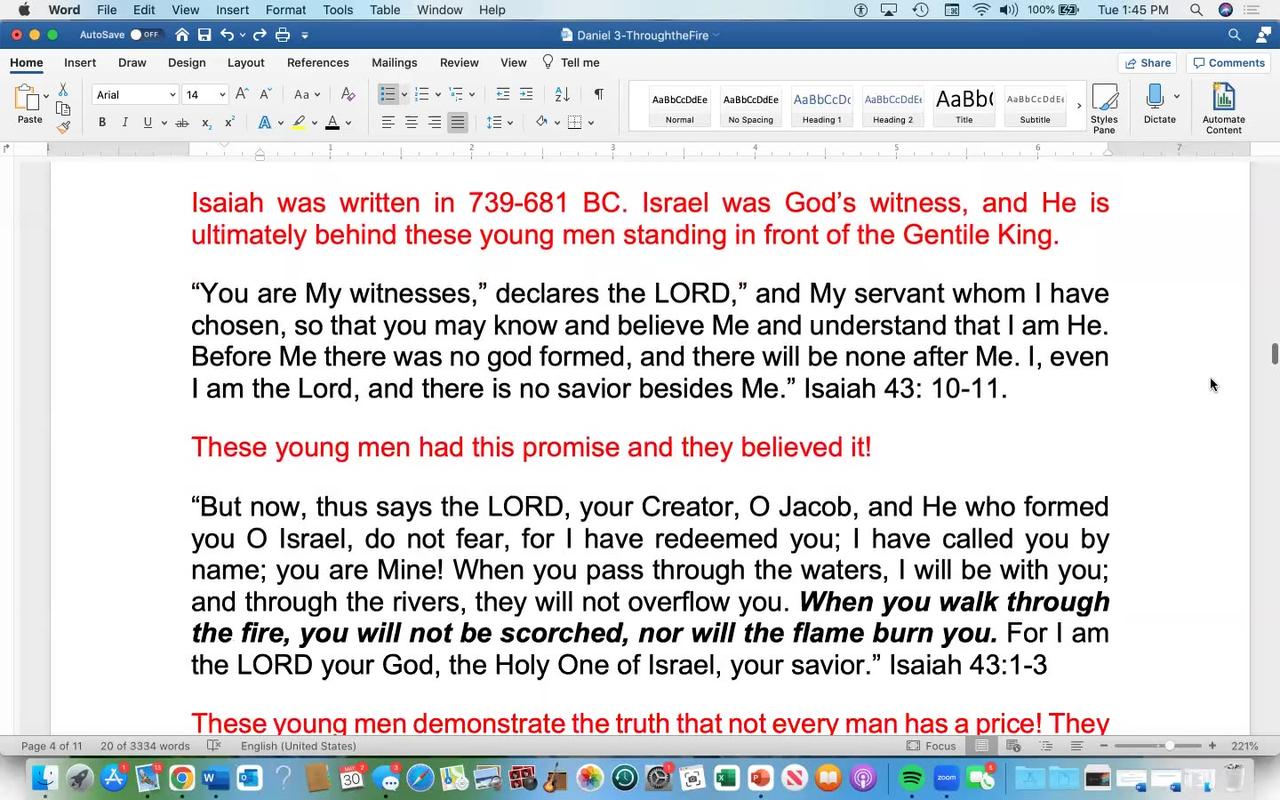Select centered text alignment
This screenshot has height=800, width=1280.
411,122
